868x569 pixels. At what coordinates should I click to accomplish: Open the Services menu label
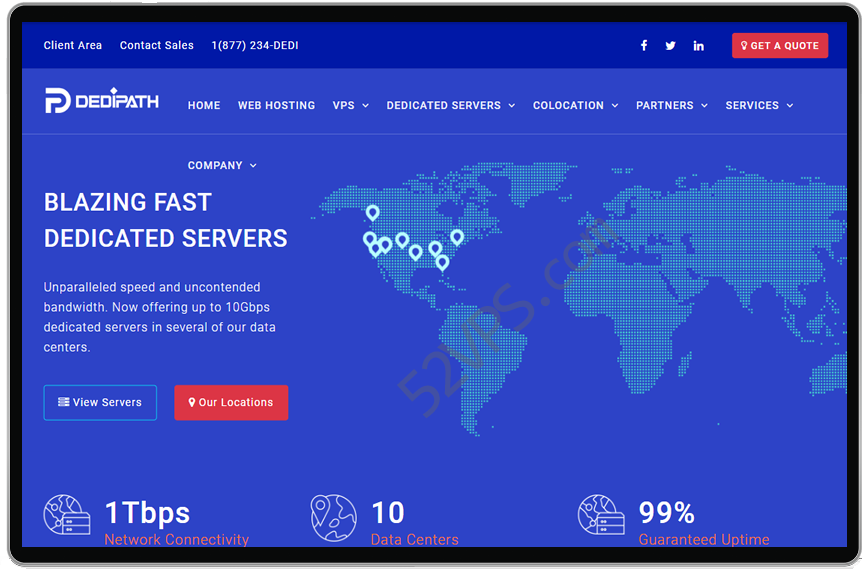[752, 105]
